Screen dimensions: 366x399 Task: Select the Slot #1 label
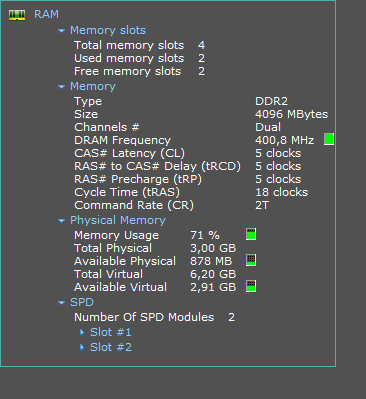(111, 332)
